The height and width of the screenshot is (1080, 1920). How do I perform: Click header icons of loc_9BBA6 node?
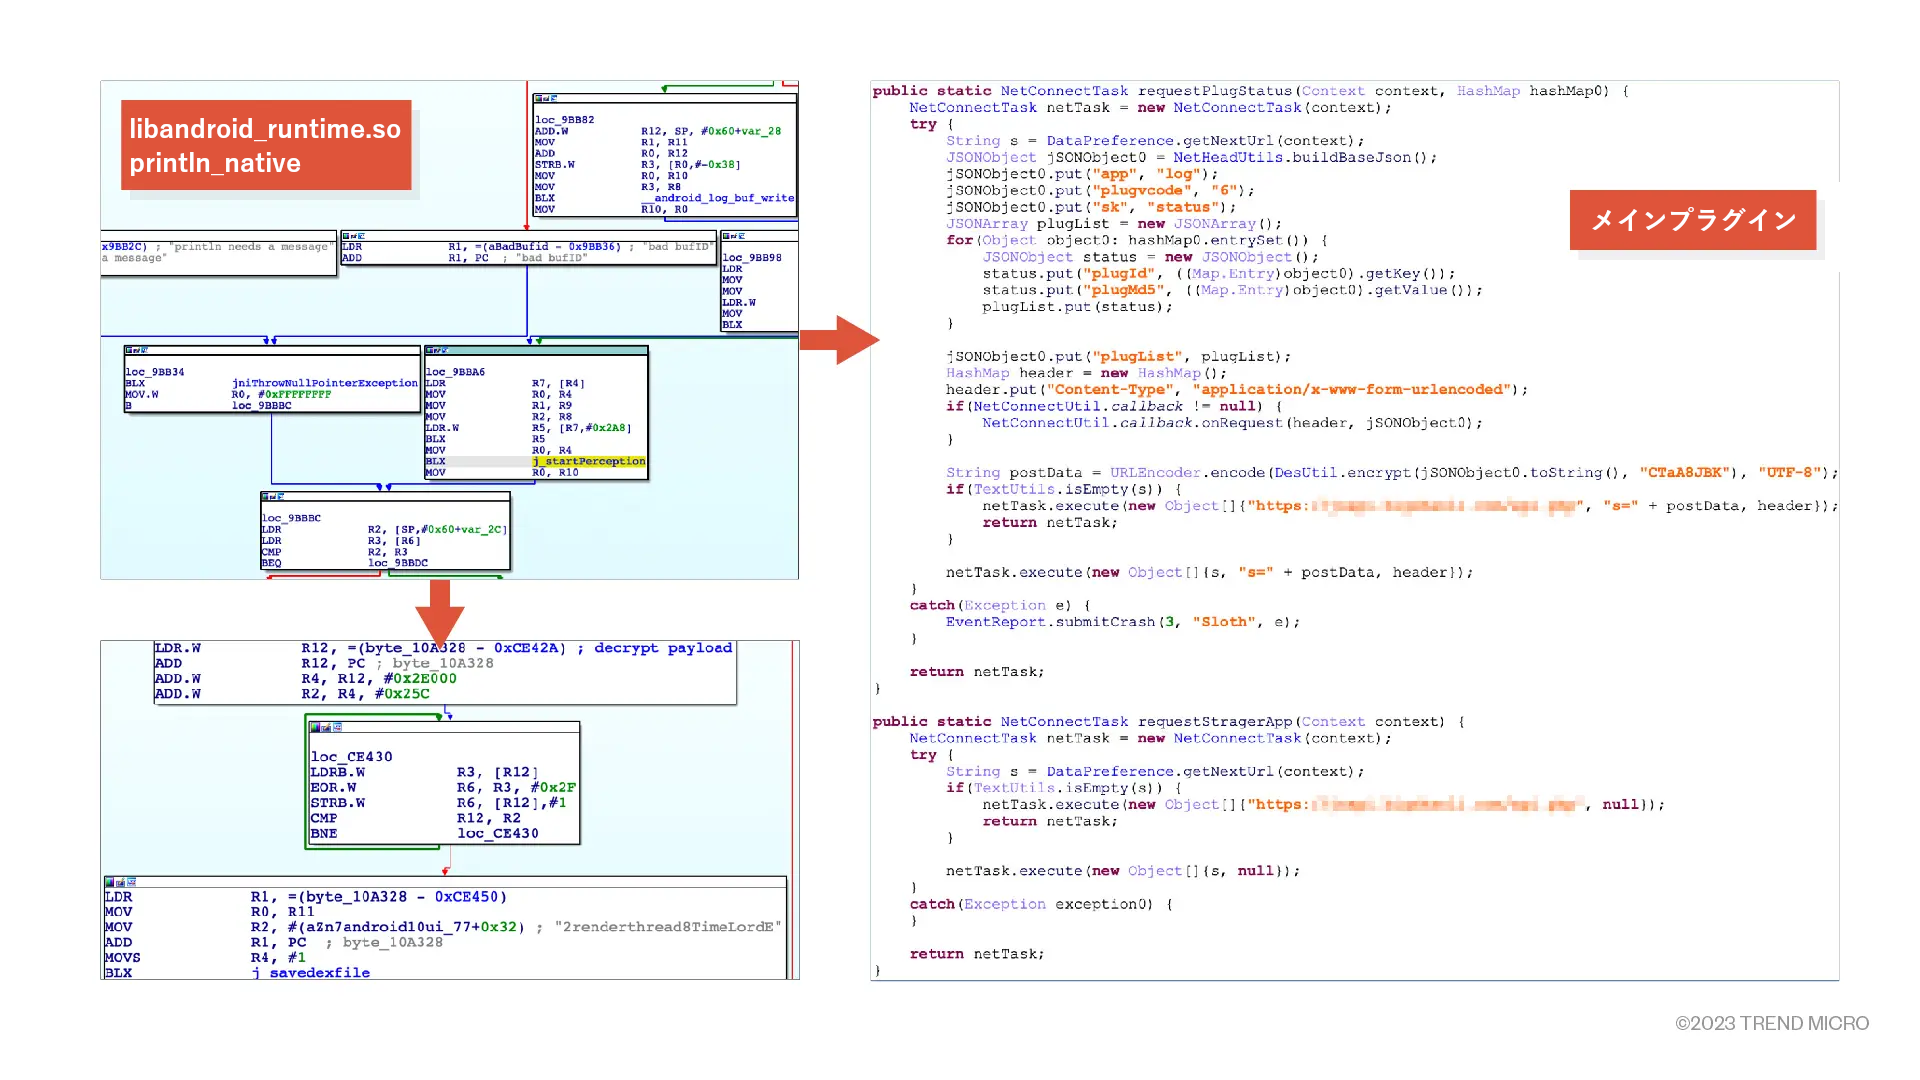(x=437, y=351)
